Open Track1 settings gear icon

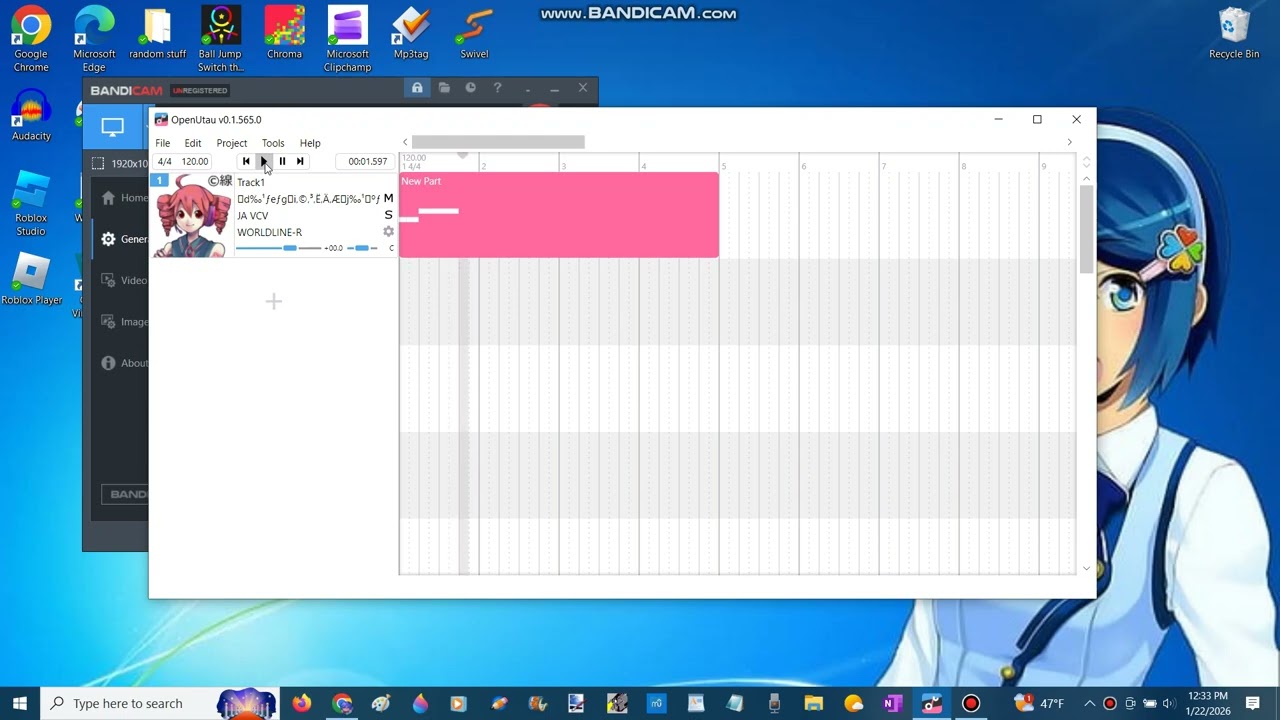(x=388, y=232)
